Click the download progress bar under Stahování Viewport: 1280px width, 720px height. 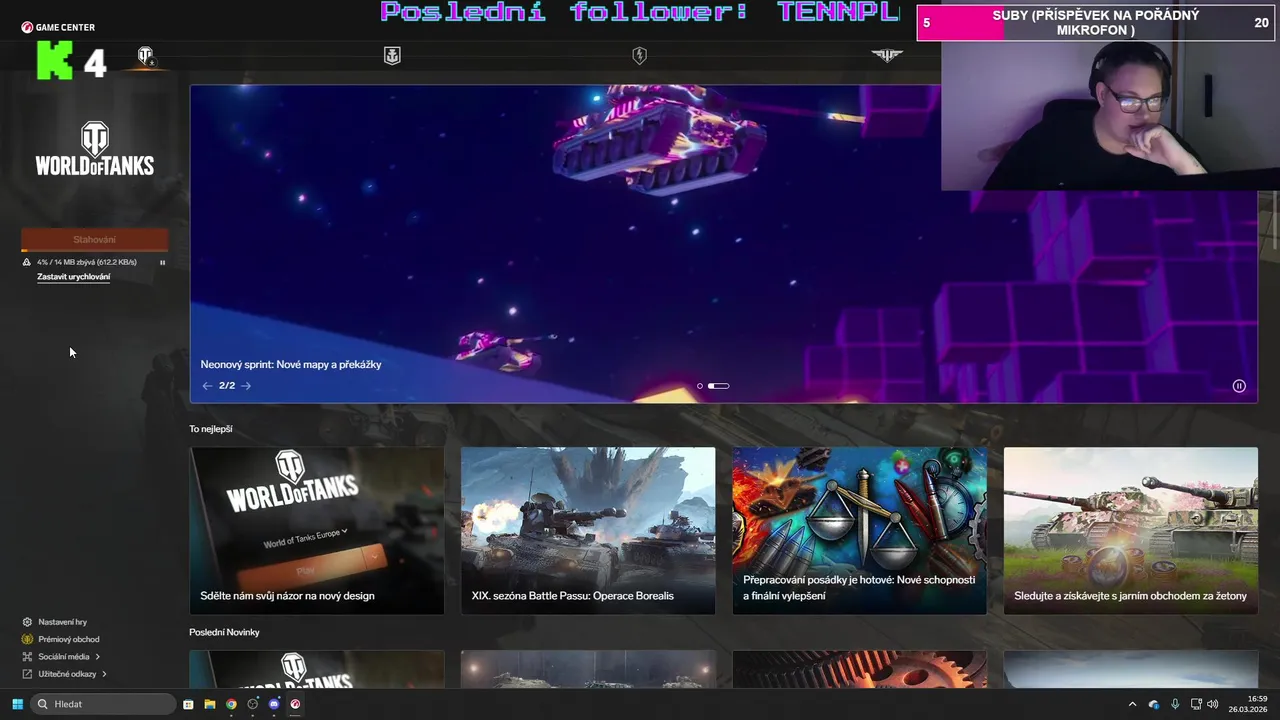coord(95,250)
